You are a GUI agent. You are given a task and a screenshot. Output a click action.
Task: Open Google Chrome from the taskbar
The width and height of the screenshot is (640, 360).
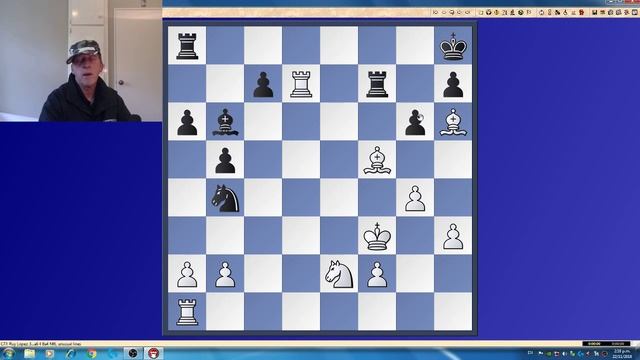tap(92, 353)
